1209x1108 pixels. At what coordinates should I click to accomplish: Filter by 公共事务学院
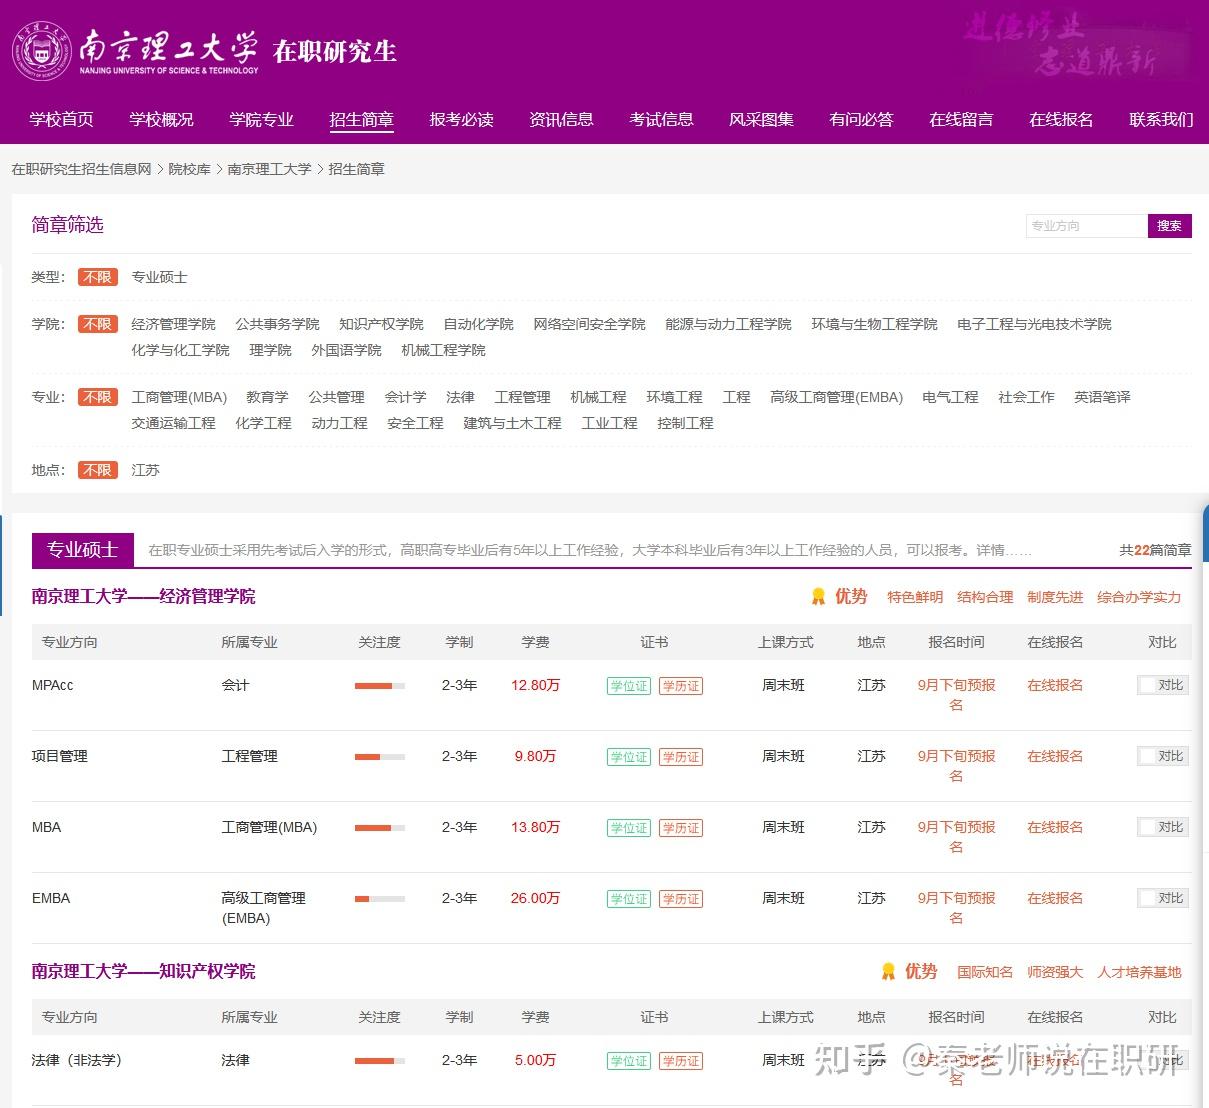coord(278,324)
